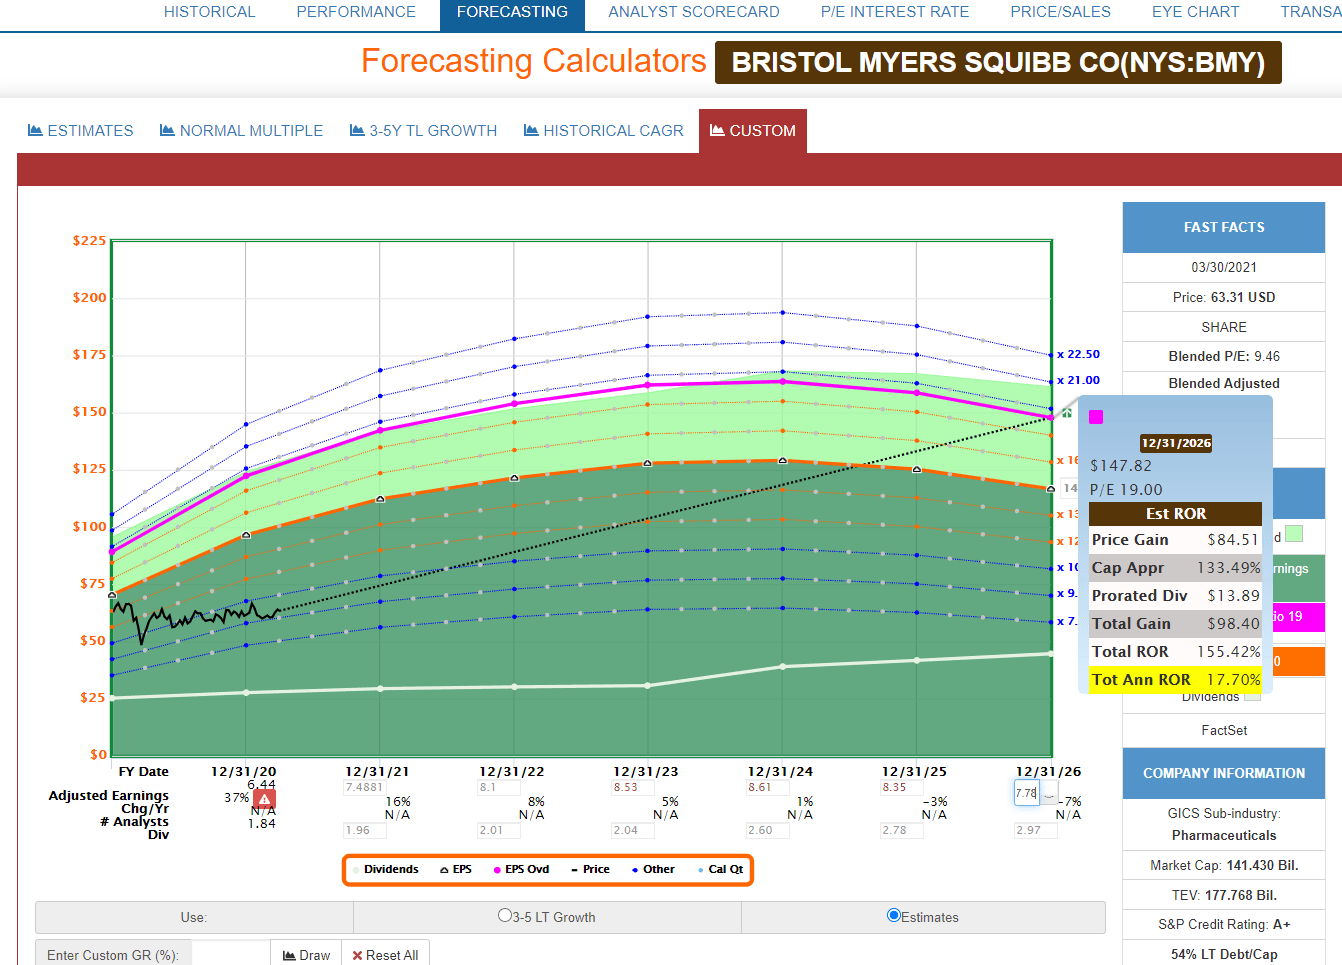Click the Draw button
The width and height of the screenshot is (1342, 965).
[306, 955]
